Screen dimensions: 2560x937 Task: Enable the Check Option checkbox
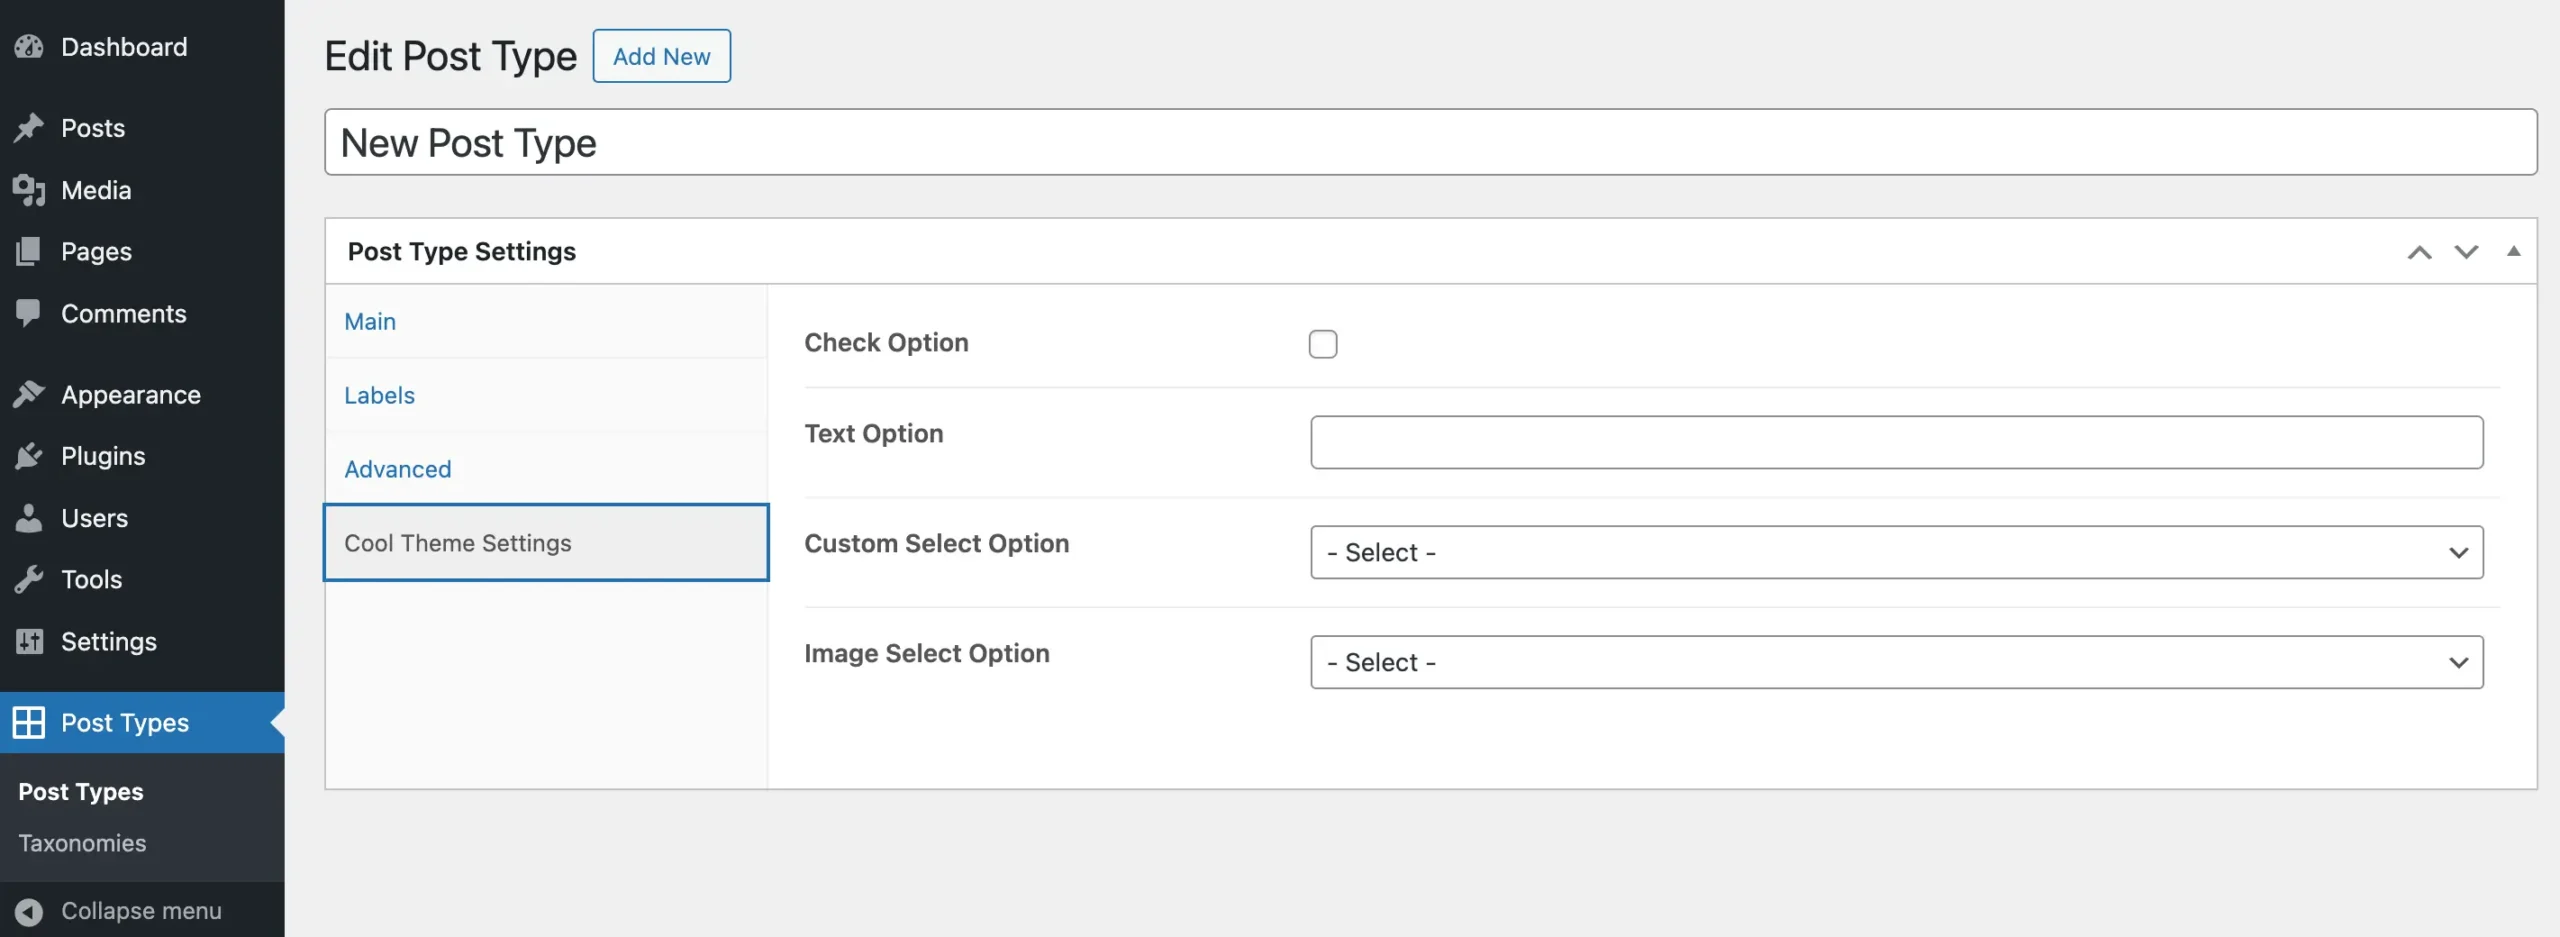1322,344
